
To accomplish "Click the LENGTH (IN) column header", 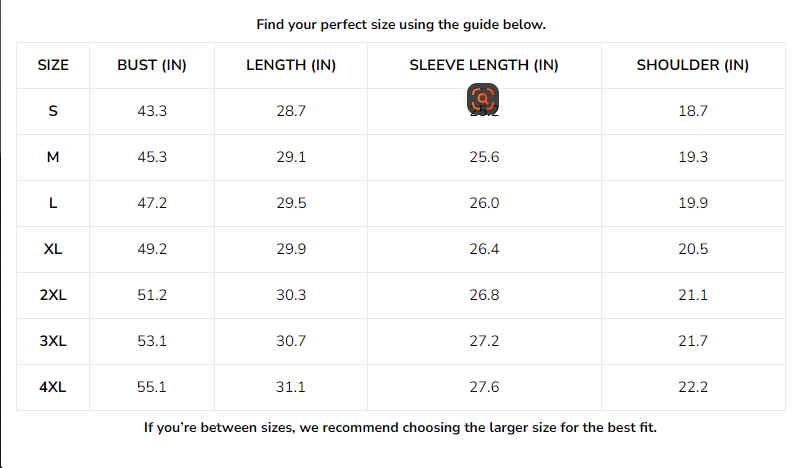I will pos(291,66).
